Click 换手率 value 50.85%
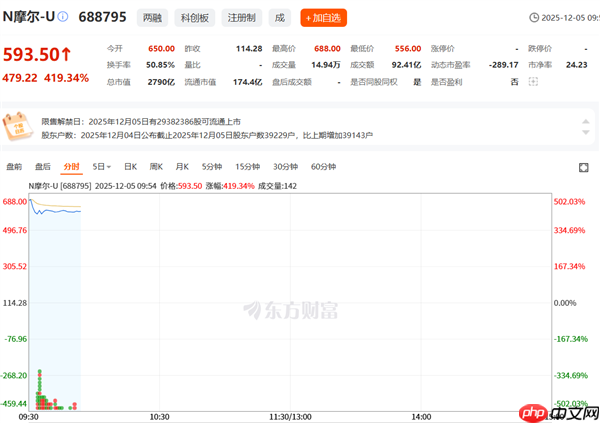The height and width of the screenshot is (423, 600). [x=160, y=65]
